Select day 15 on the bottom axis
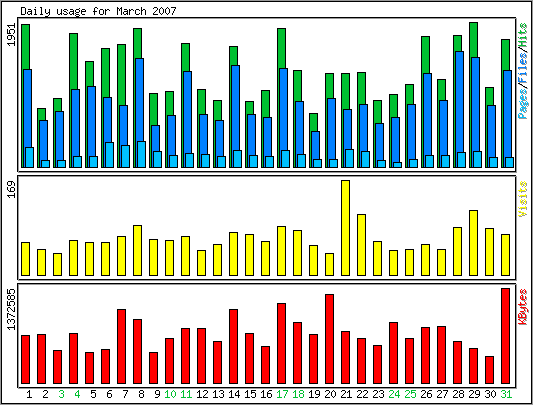This screenshot has height=405, width=533. (250, 394)
